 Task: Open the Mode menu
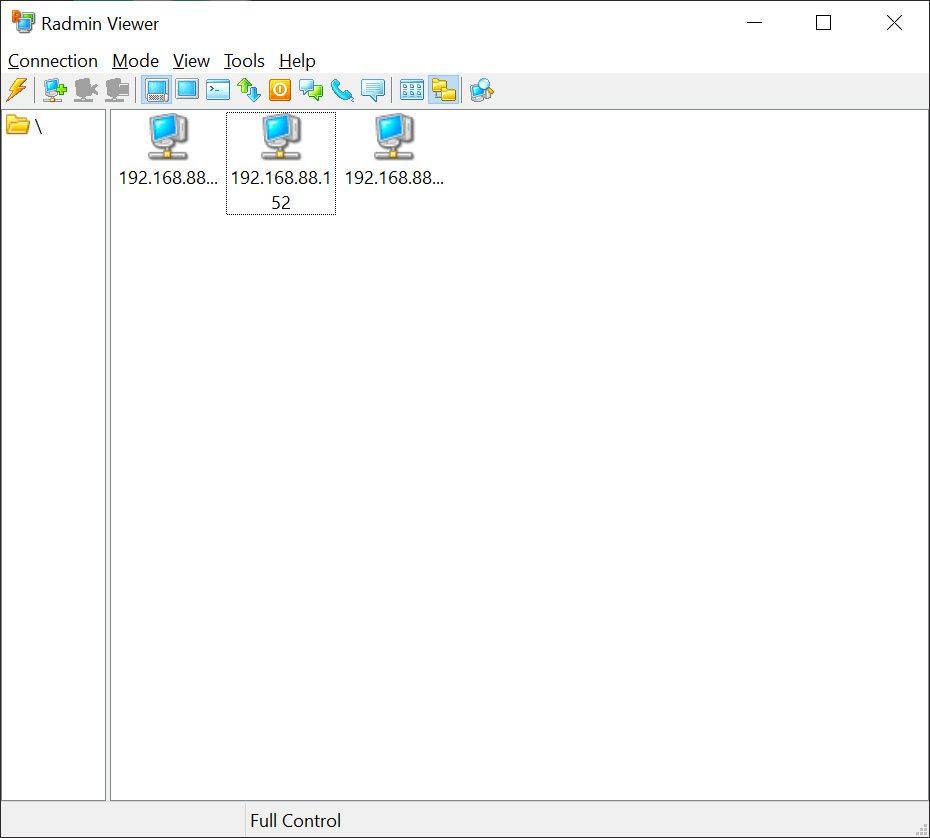[x=136, y=61]
